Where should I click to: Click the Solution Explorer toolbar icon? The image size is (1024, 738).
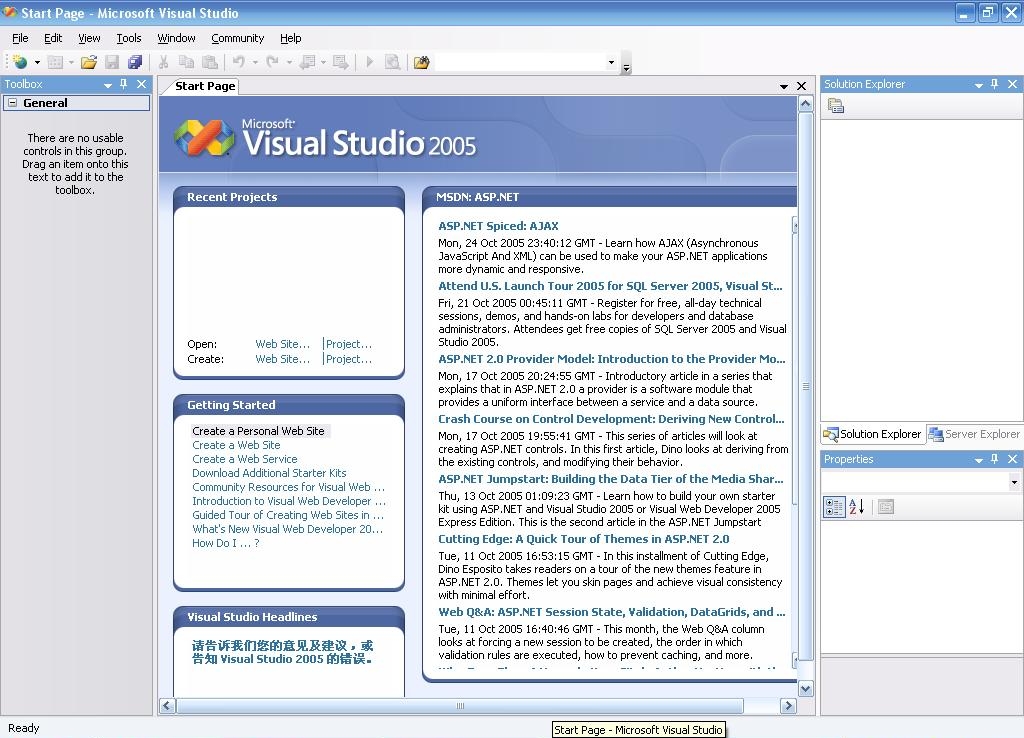tap(836, 106)
